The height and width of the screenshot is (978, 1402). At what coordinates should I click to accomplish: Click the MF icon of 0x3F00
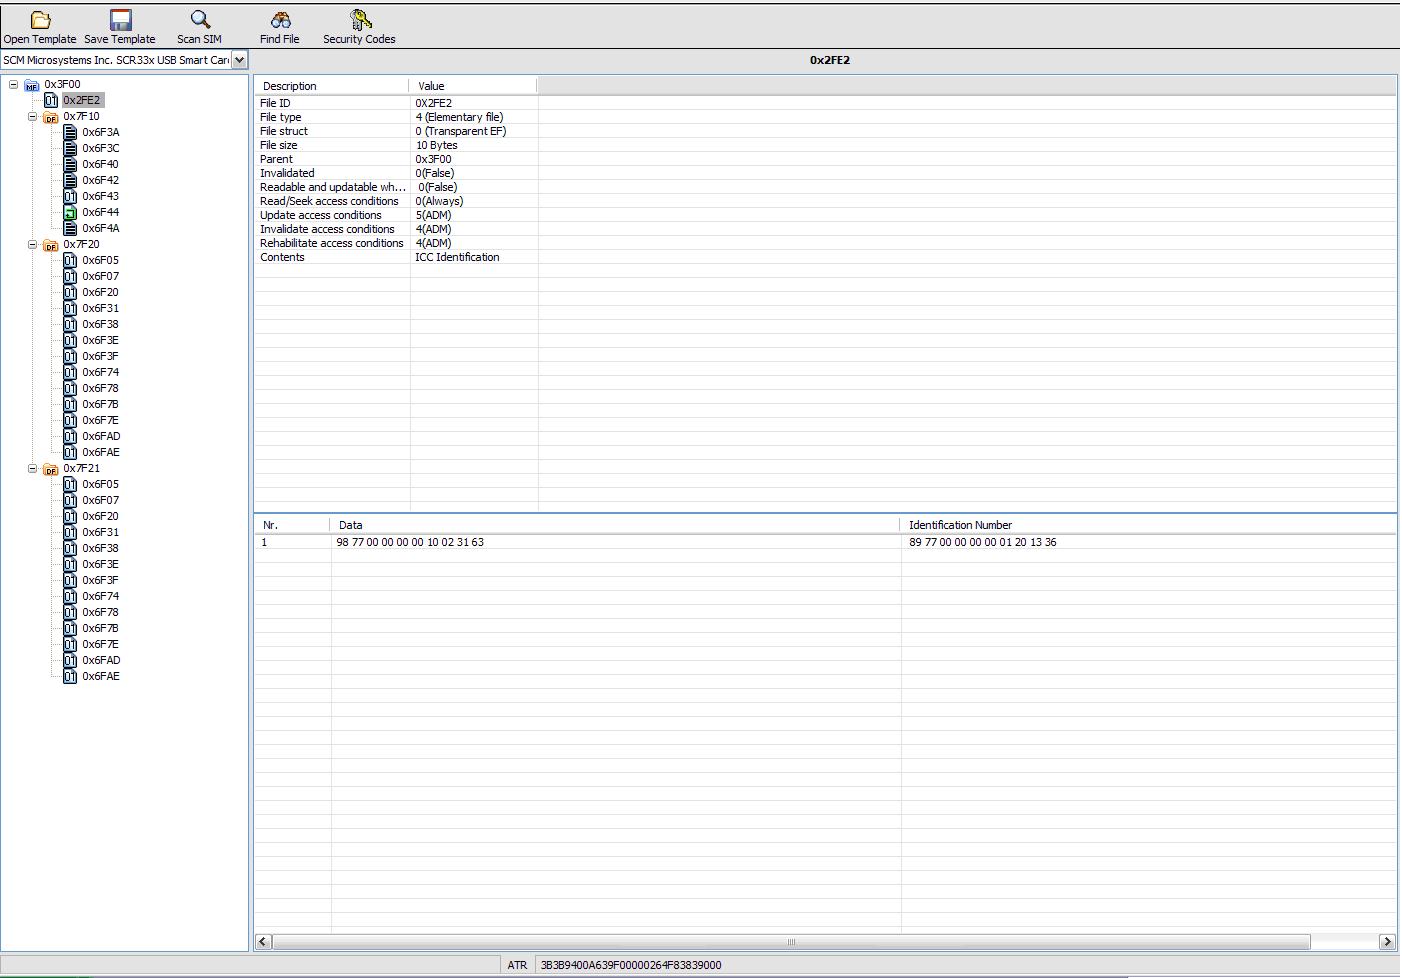pos(32,85)
